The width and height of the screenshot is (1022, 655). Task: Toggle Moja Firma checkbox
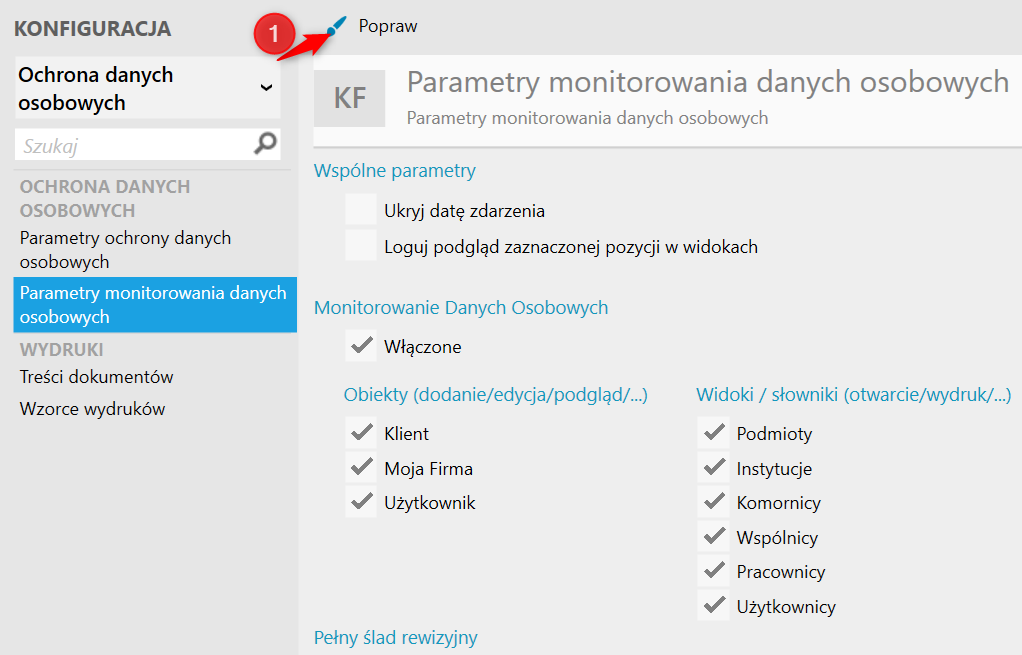click(360, 468)
